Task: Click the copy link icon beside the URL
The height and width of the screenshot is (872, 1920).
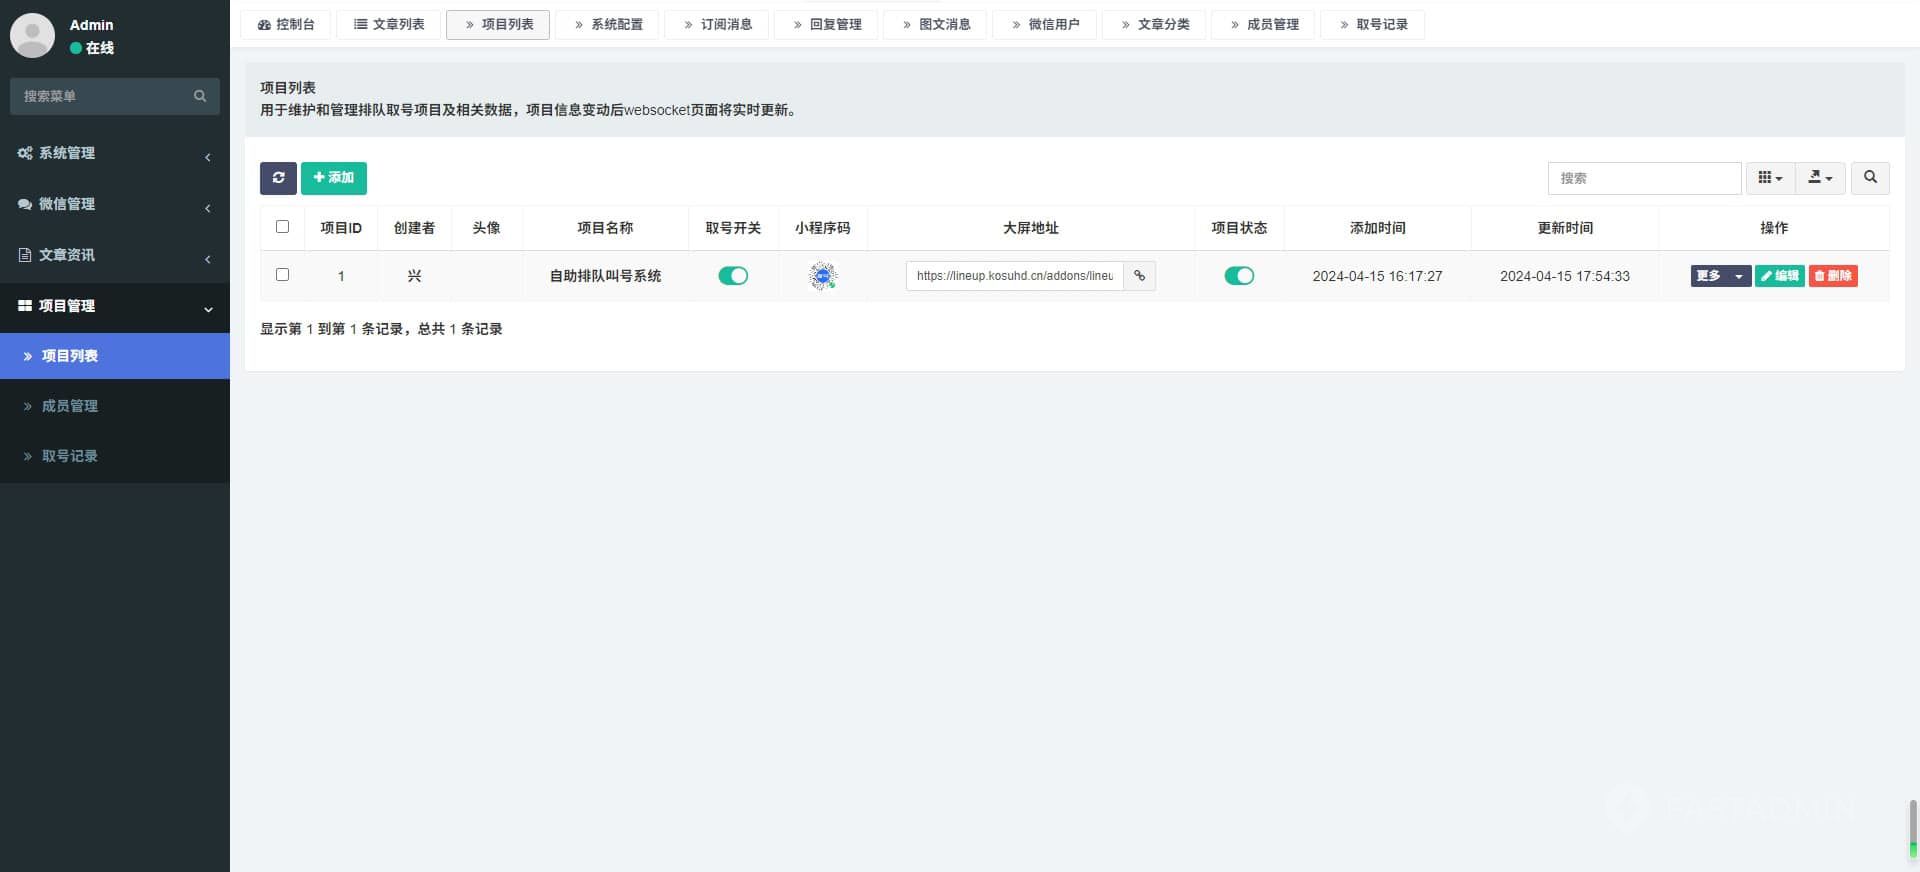Action: (1139, 276)
